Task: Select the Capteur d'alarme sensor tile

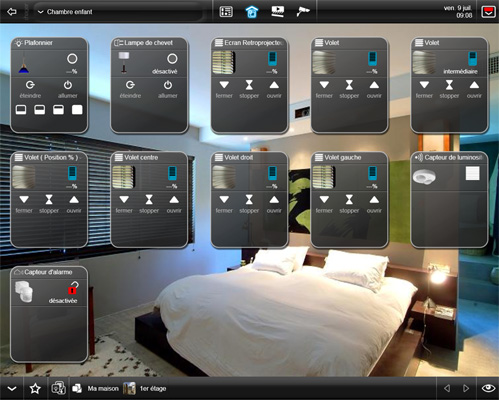Action: (49, 314)
